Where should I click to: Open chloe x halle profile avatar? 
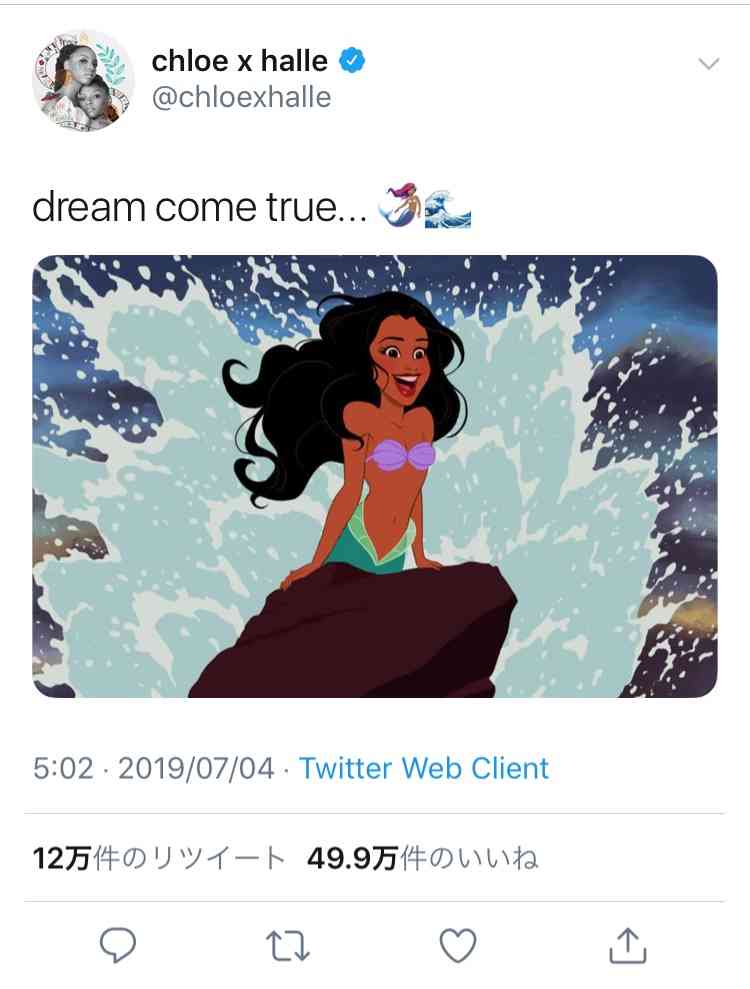[x=83, y=80]
